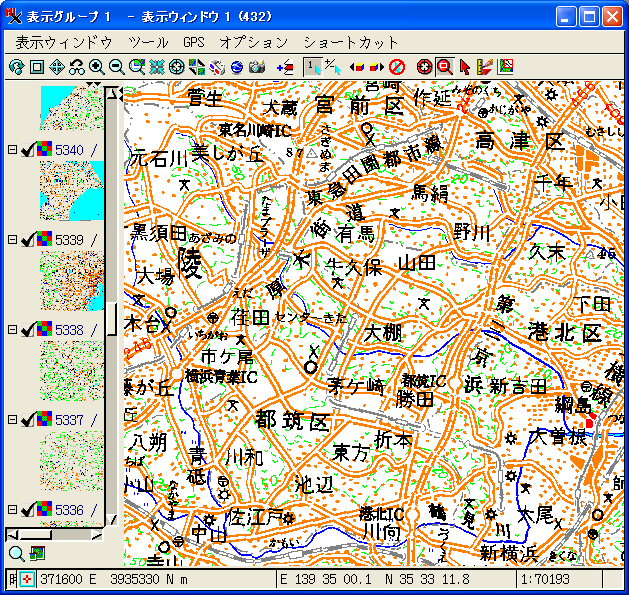
Task: Click the 5338 layer name link
Action: click(69, 330)
